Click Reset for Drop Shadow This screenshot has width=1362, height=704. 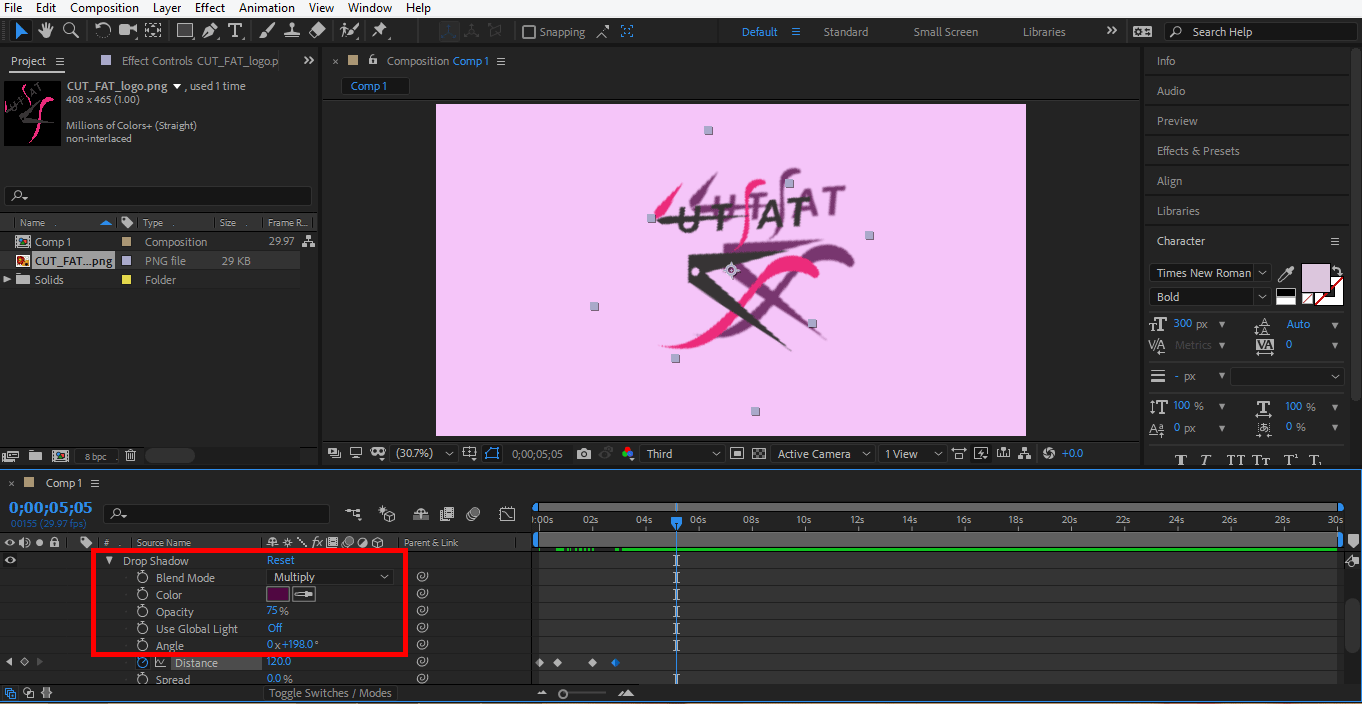pos(281,560)
